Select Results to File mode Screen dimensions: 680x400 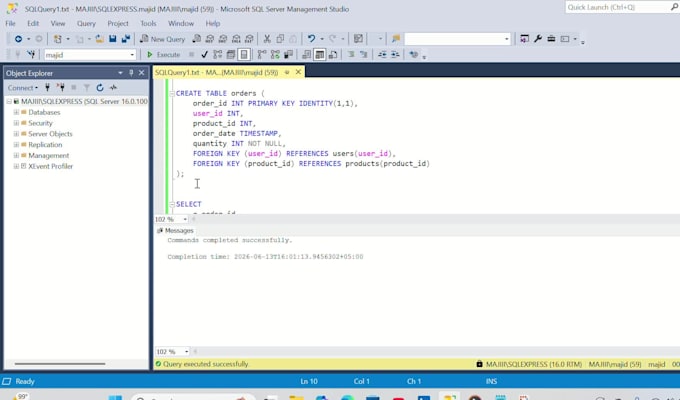tap(333, 55)
